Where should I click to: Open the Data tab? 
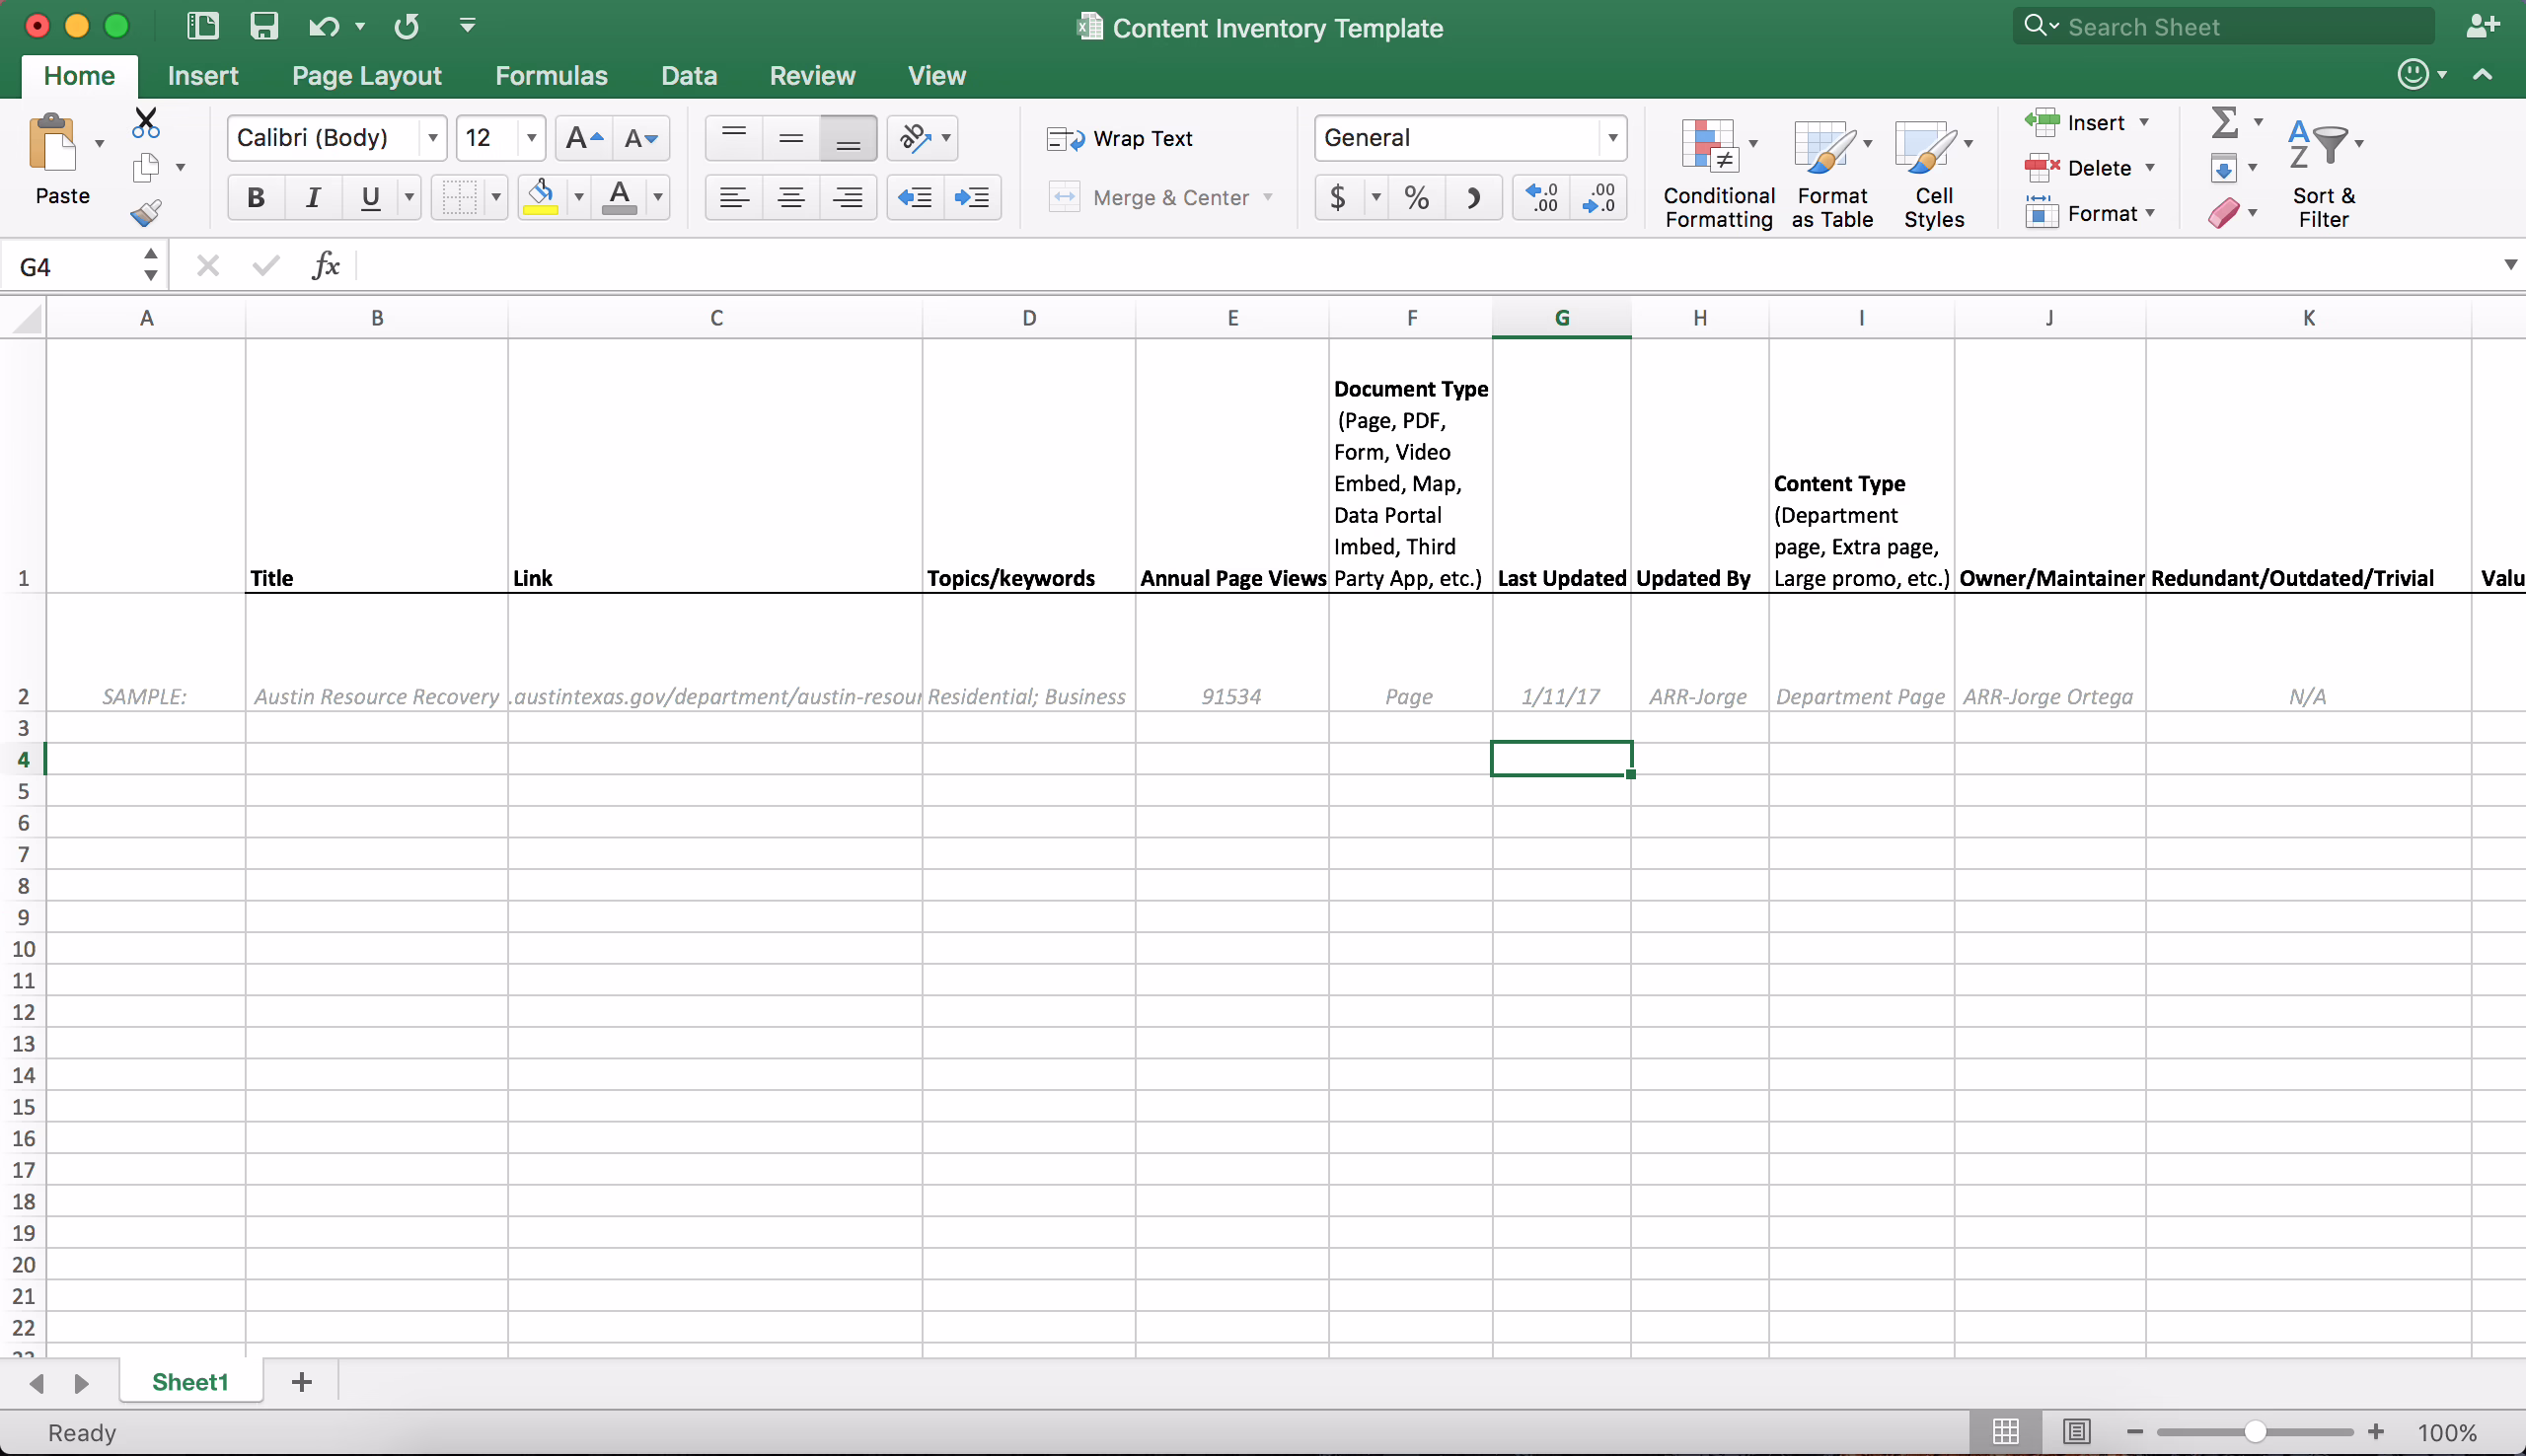[689, 76]
